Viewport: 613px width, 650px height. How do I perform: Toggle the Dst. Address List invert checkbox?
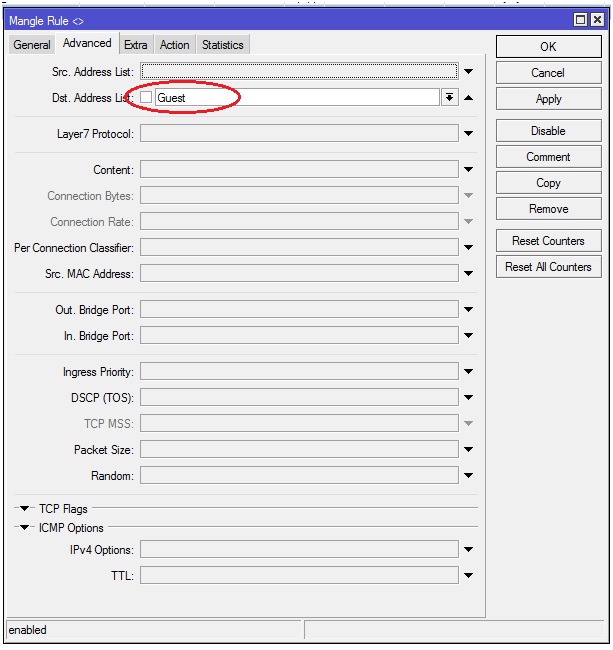[146, 98]
